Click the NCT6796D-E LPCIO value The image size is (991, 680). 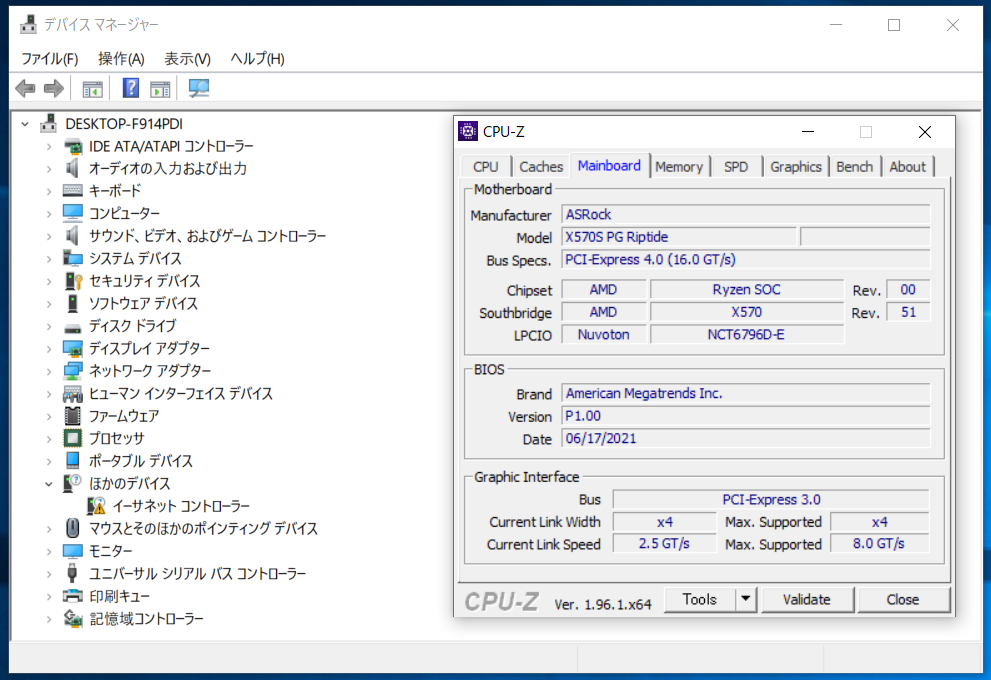(746, 334)
